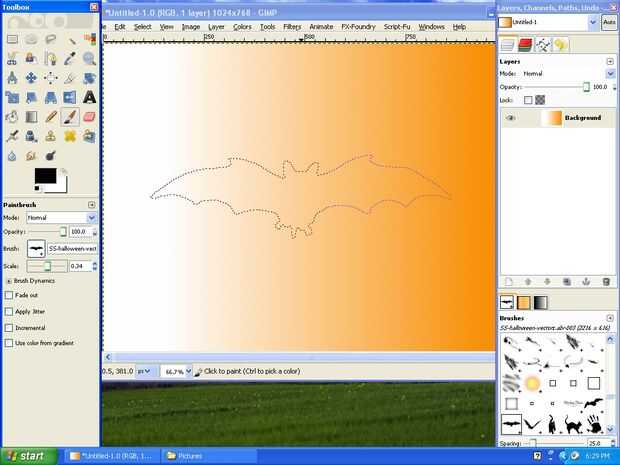Image resolution: width=620 pixels, height=465 pixels.
Task: Adjust the Paintbrush Scale slider
Action: click(x=47, y=266)
